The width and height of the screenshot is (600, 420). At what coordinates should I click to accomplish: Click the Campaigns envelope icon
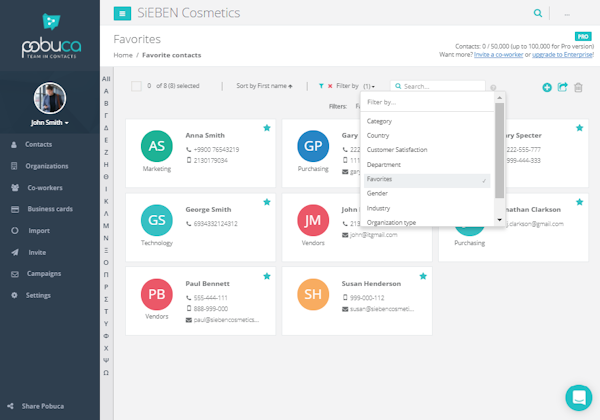(15, 274)
